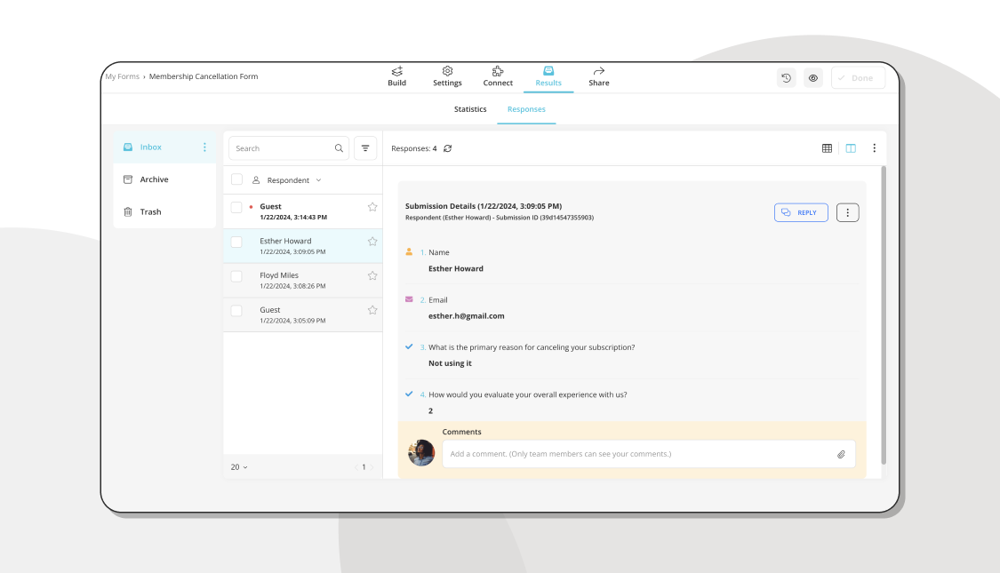Switch to table grid view

pyautogui.click(x=827, y=148)
